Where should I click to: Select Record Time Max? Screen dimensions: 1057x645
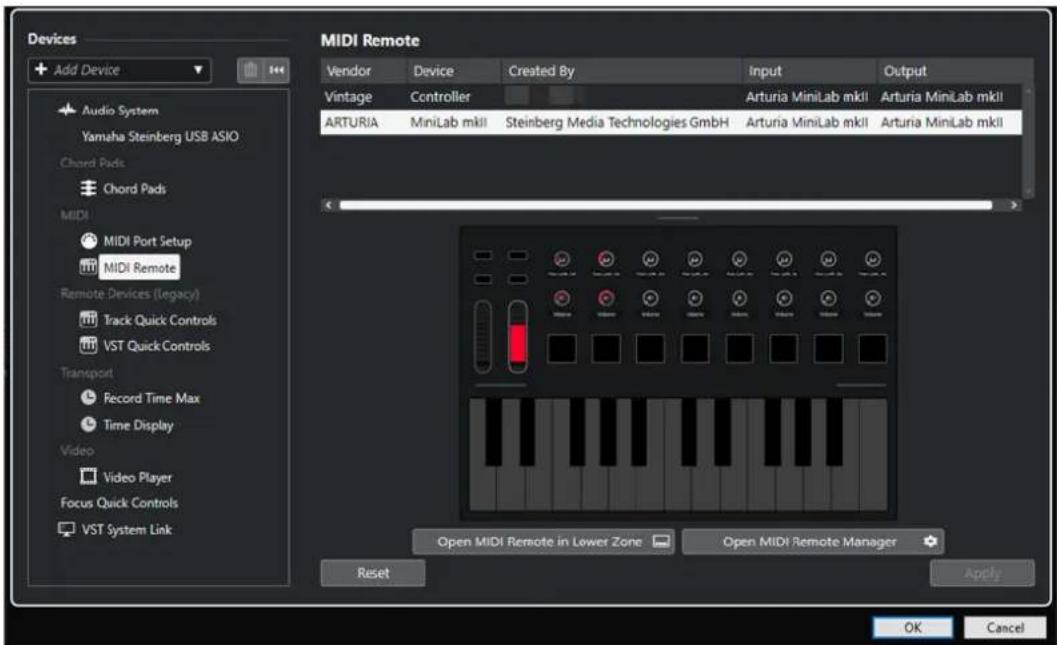pyautogui.click(x=151, y=398)
